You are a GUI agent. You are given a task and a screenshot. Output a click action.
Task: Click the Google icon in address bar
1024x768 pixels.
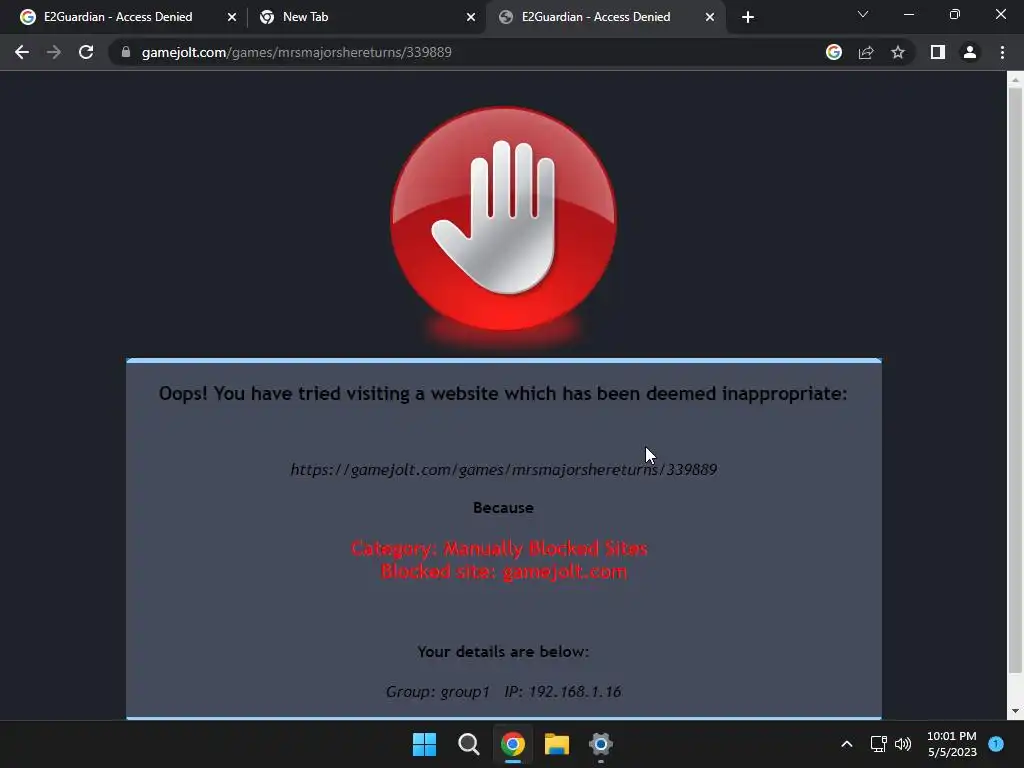point(834,52)
